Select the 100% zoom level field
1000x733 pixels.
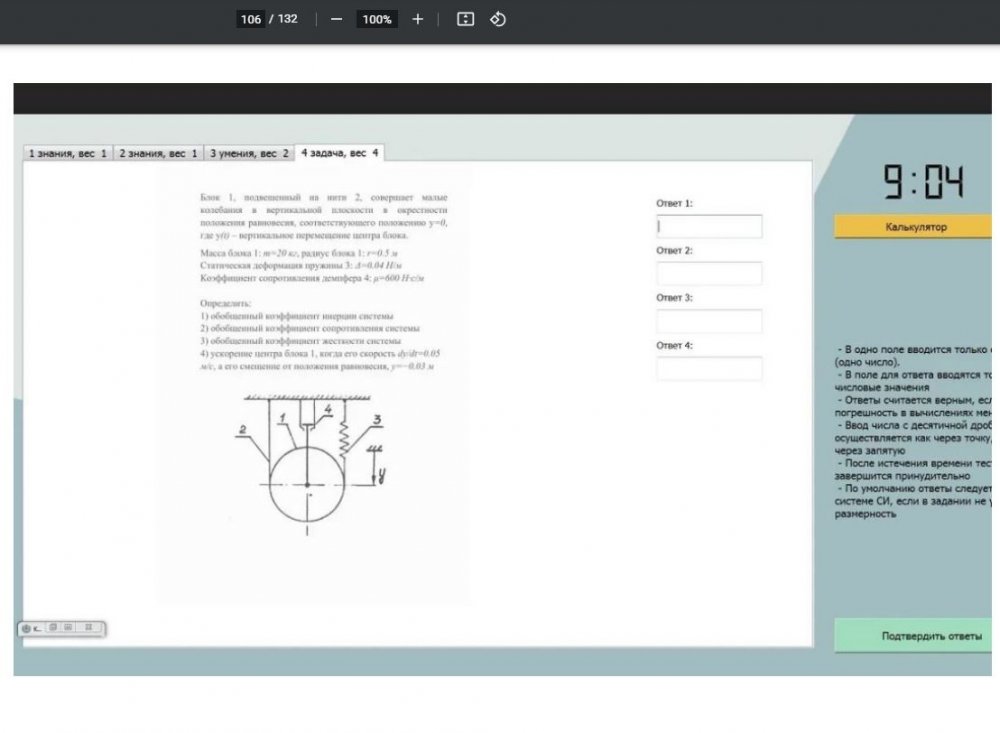point(376,19)
